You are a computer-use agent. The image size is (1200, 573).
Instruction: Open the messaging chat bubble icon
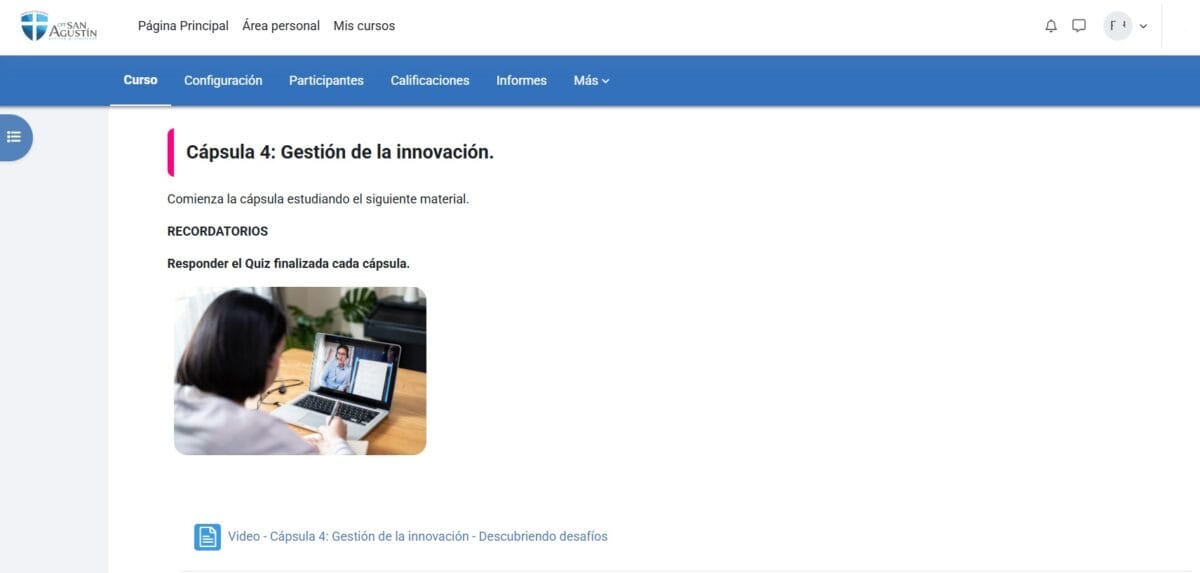pos(1079,26)
